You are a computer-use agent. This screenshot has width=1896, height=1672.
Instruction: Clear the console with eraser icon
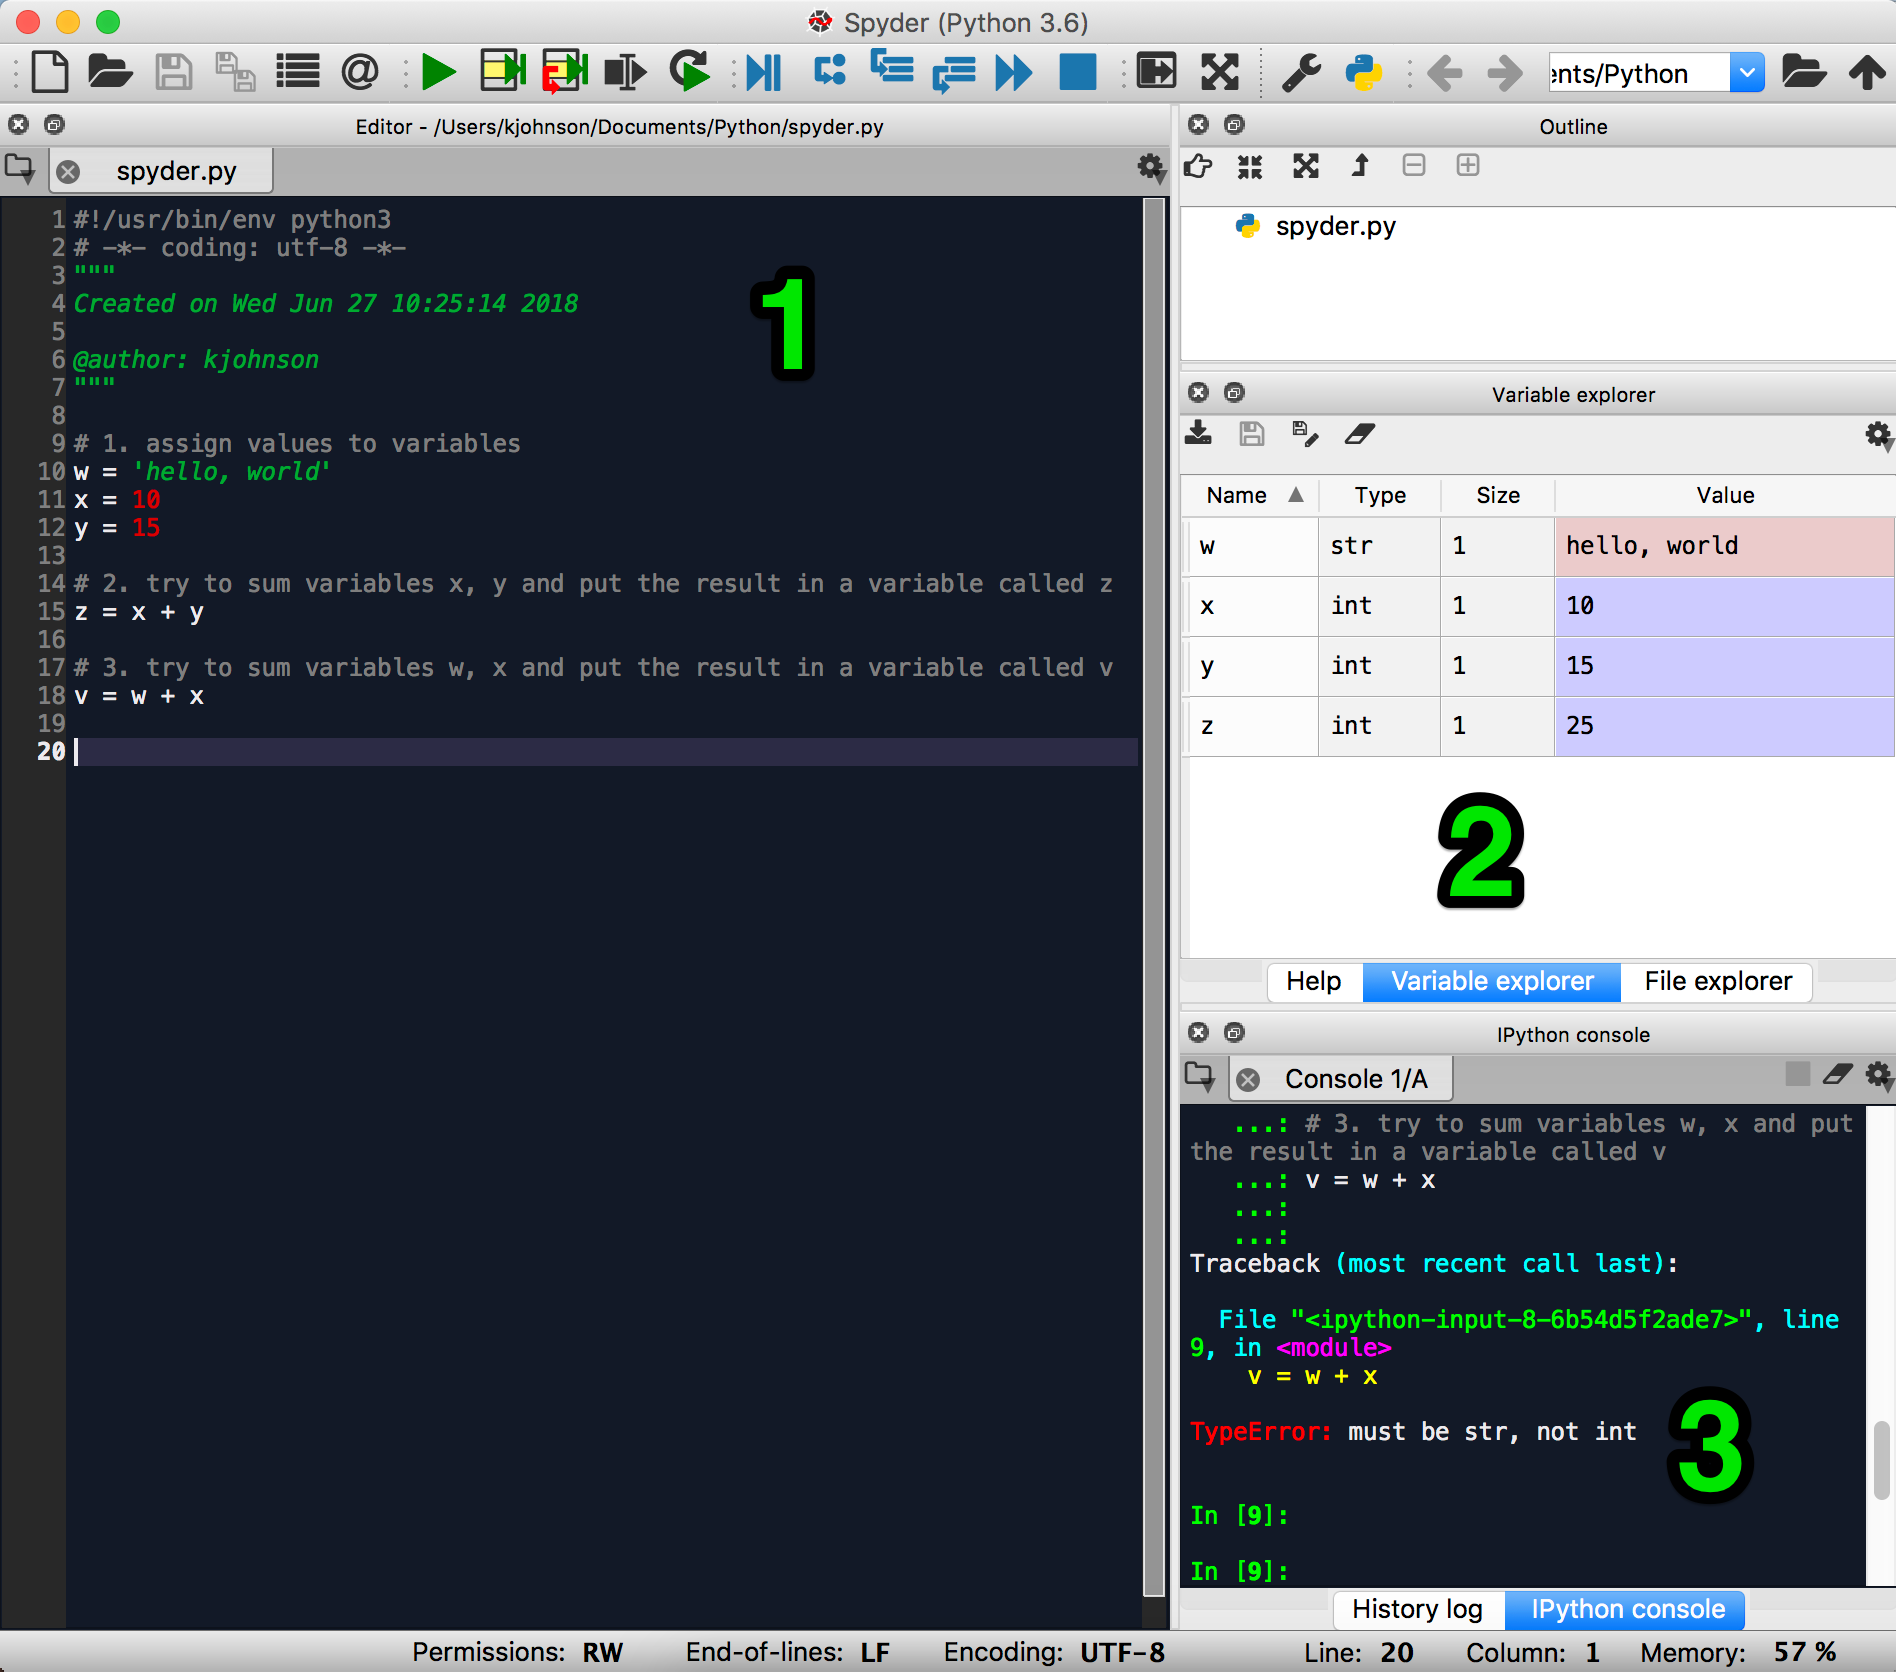click(x=1838, y=1075)
